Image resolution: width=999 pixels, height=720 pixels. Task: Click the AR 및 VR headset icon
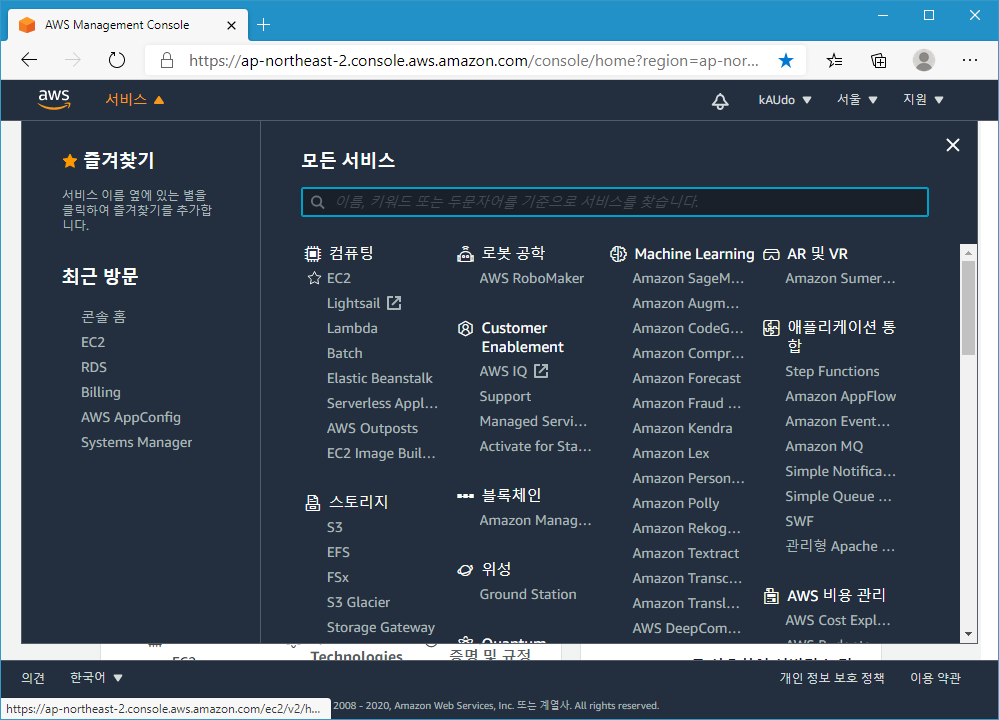coord(771,254)
